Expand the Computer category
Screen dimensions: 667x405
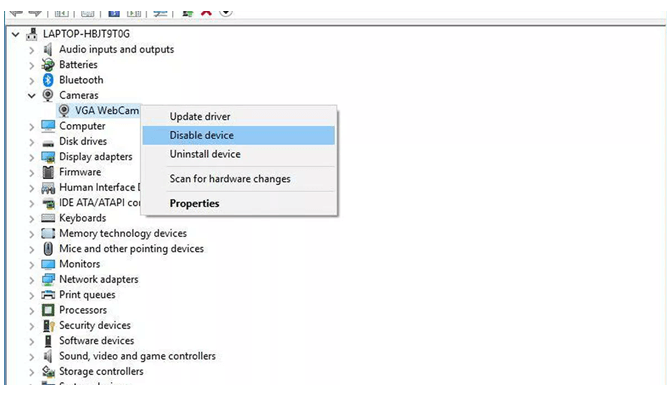31,127
